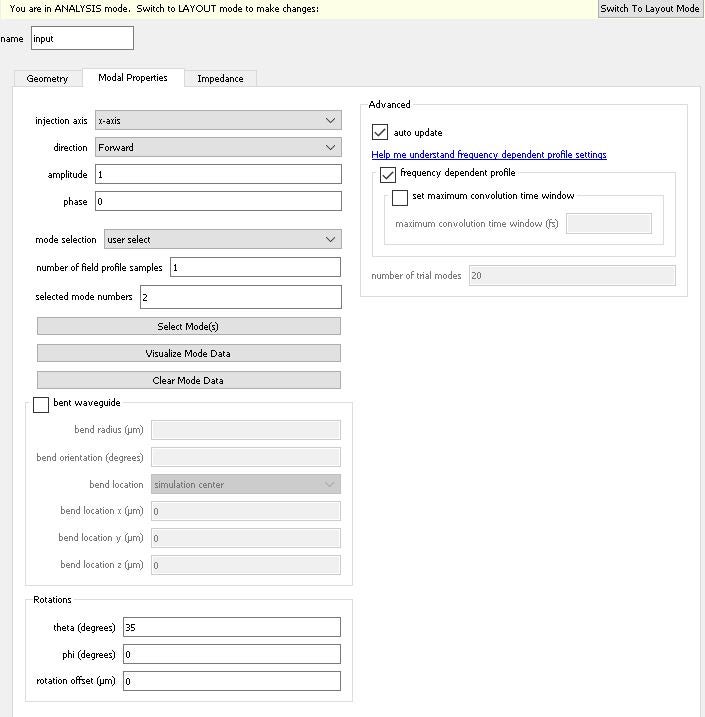
Task: Click the name input field
Action: (x=82, y=38)
